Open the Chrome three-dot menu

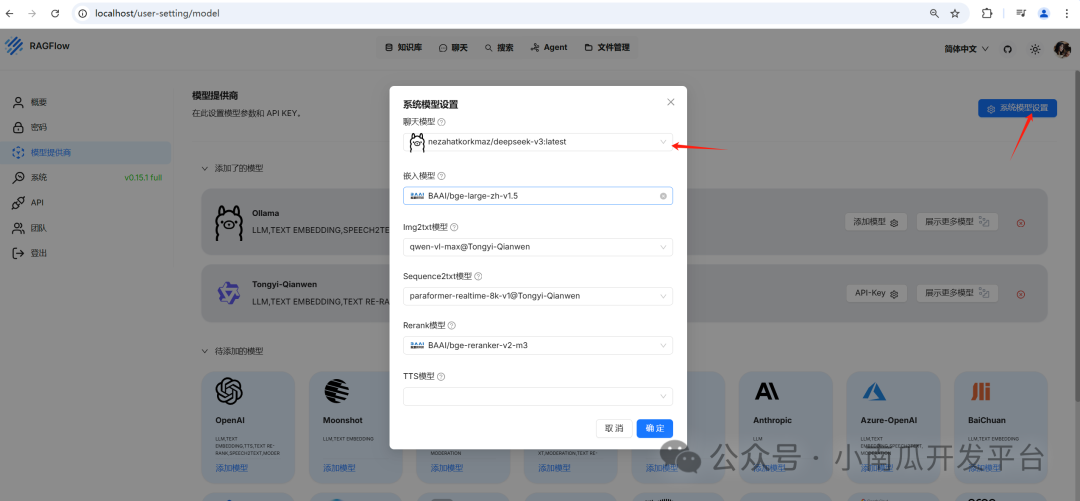tap(1066, 13)
